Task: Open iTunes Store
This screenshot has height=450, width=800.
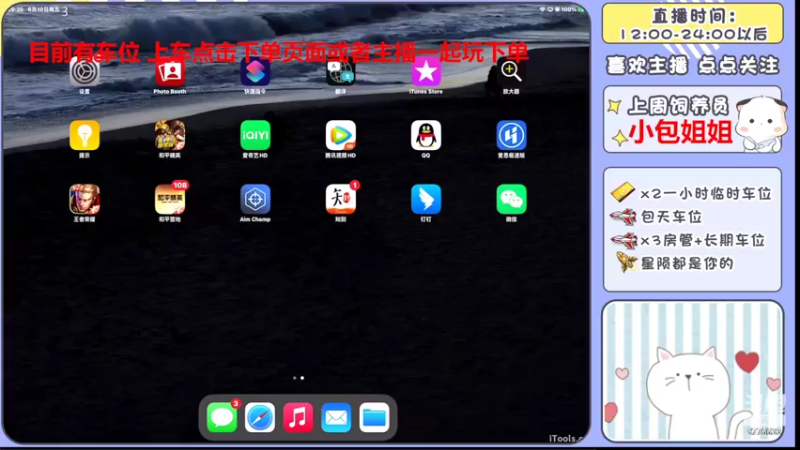Action: tap(426, 71)
